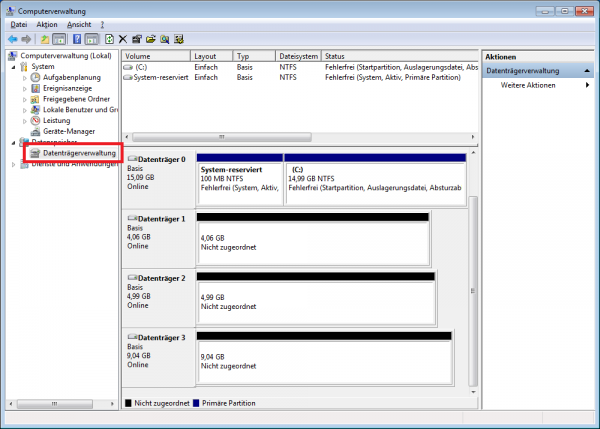Click Weitere Aktionen in Aktionen pane

click(528, 85)
